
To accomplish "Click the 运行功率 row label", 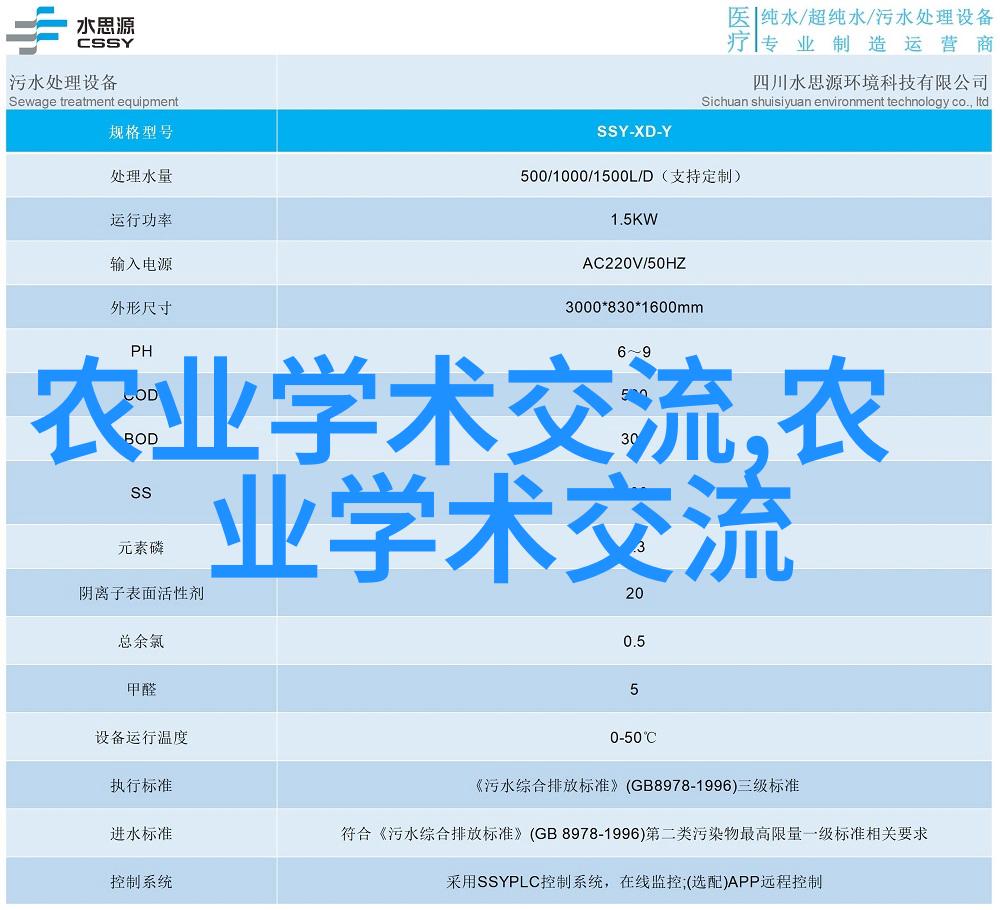I will 141,219.
